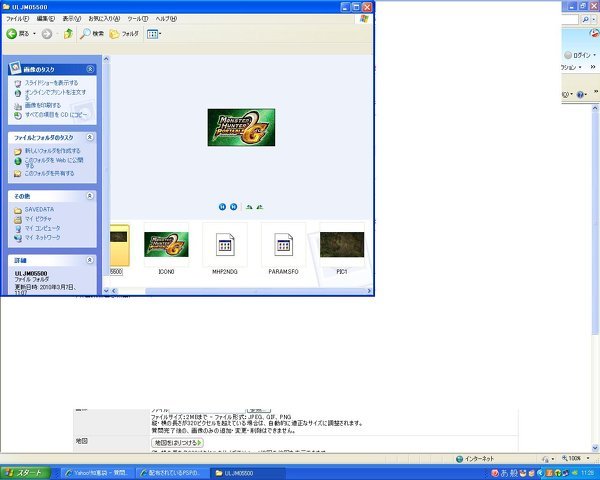Collapse the ファイルとフォルダのタスク panel
Viewport: 600px width, 480px height.
click(x=91, y=136)
